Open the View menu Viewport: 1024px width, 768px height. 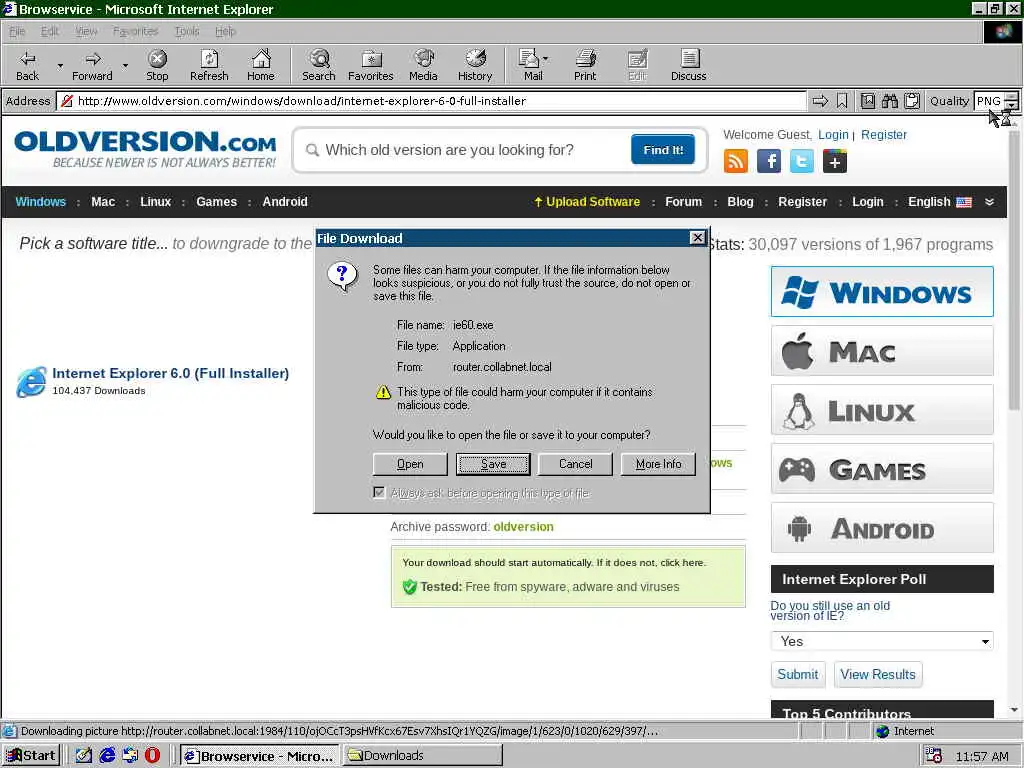[x=86, y=31]
